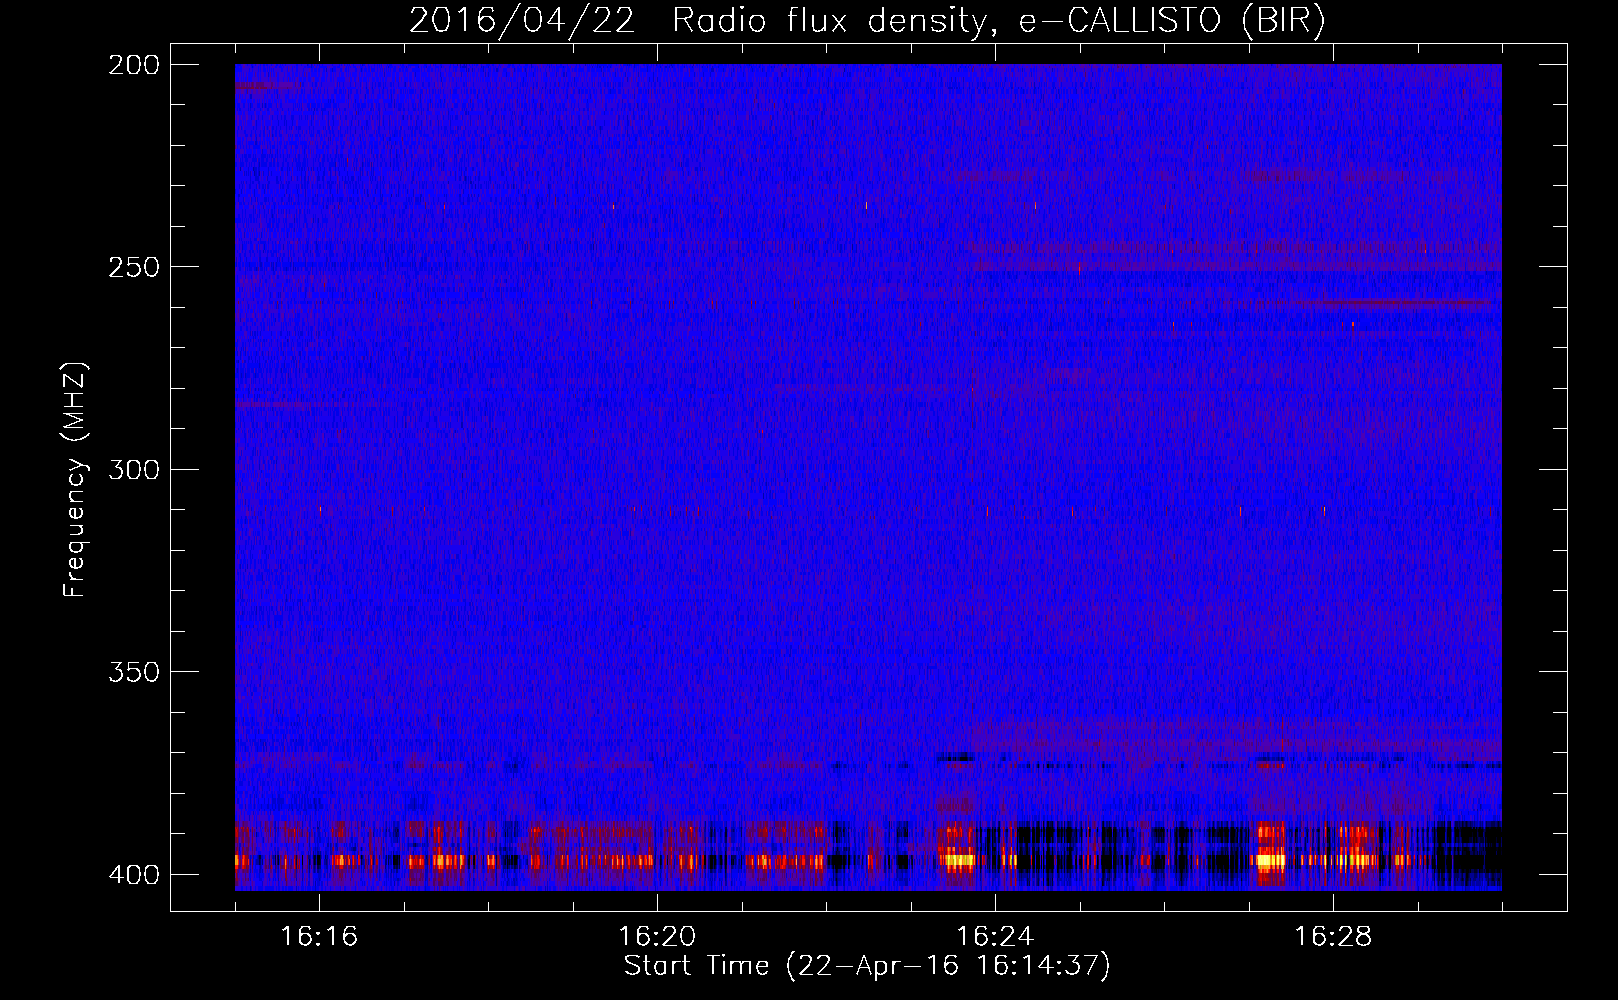Click the 16:20 time tick label
The height and width of the screenshot is (1000, 1618).
pos(657,936)
